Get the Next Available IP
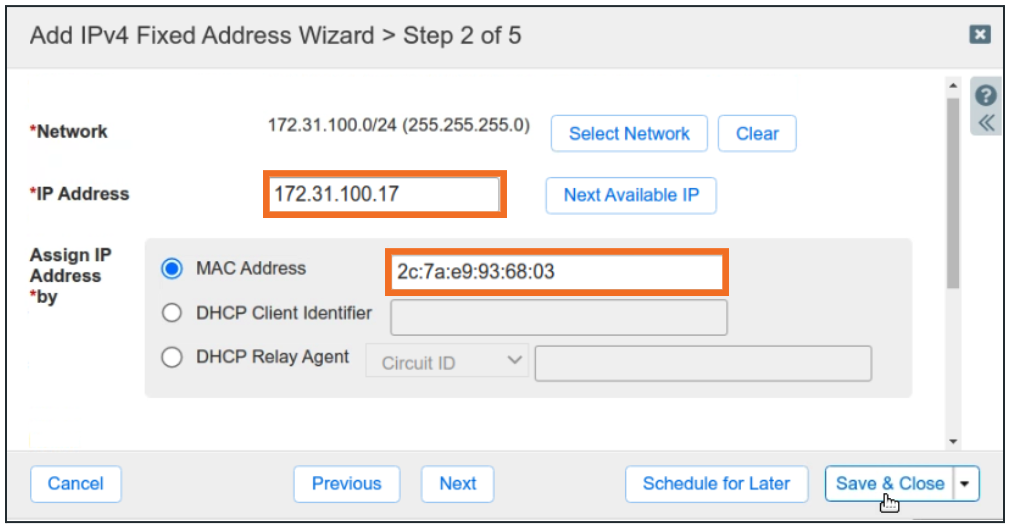 631,195
